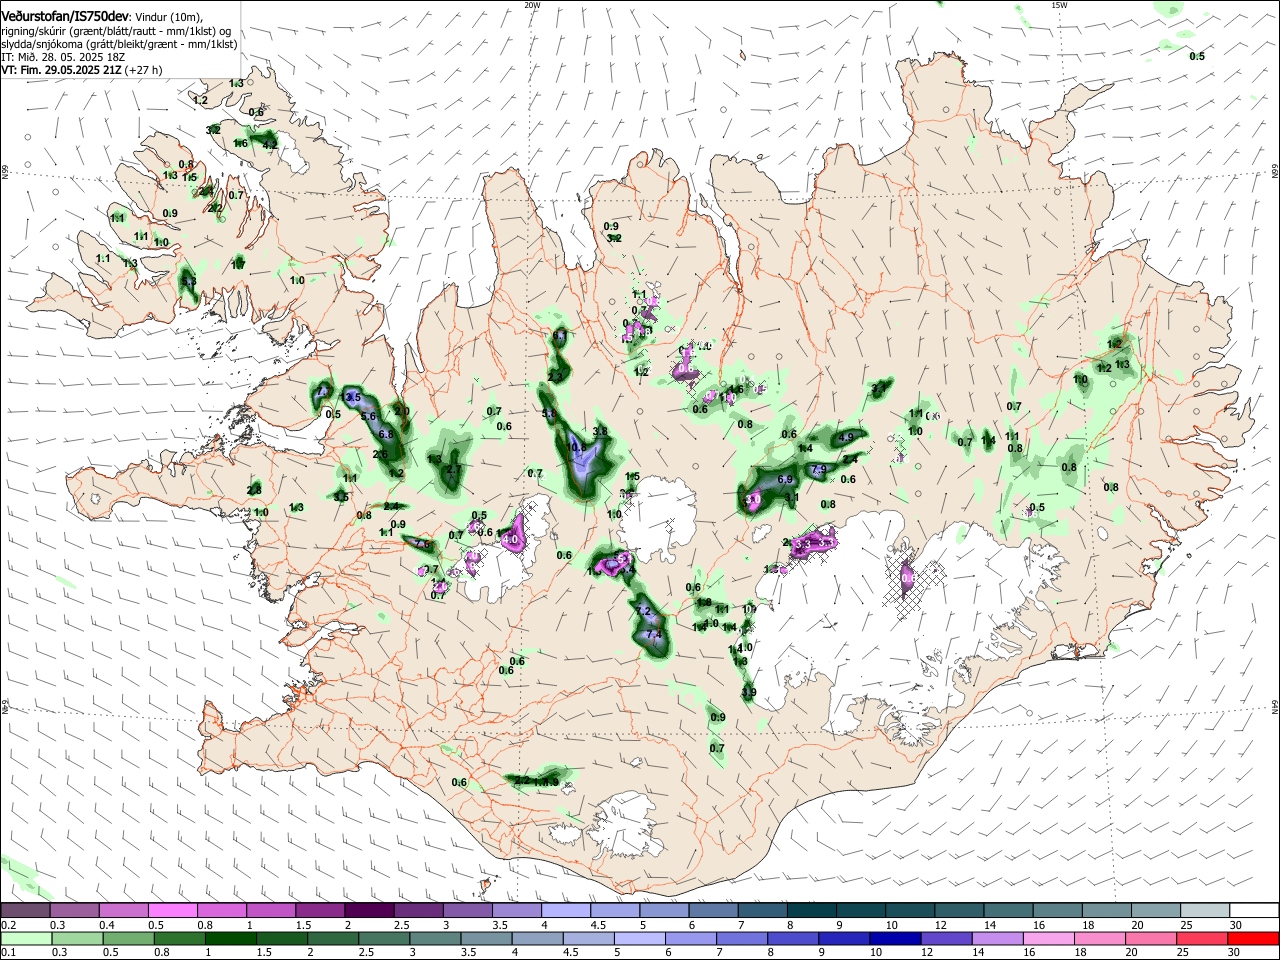Click the Veðurstofan/IS750dev title text
1280x960 pixels.
[x=64, y=17]
